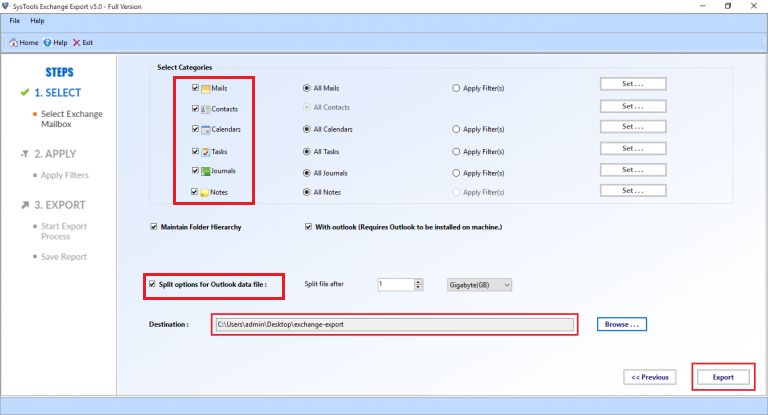Viewport: 768px width, 415px height.
Task: Toggle Split options for Outlook data file
Action: pyautogui.click(x=152, y=284)
